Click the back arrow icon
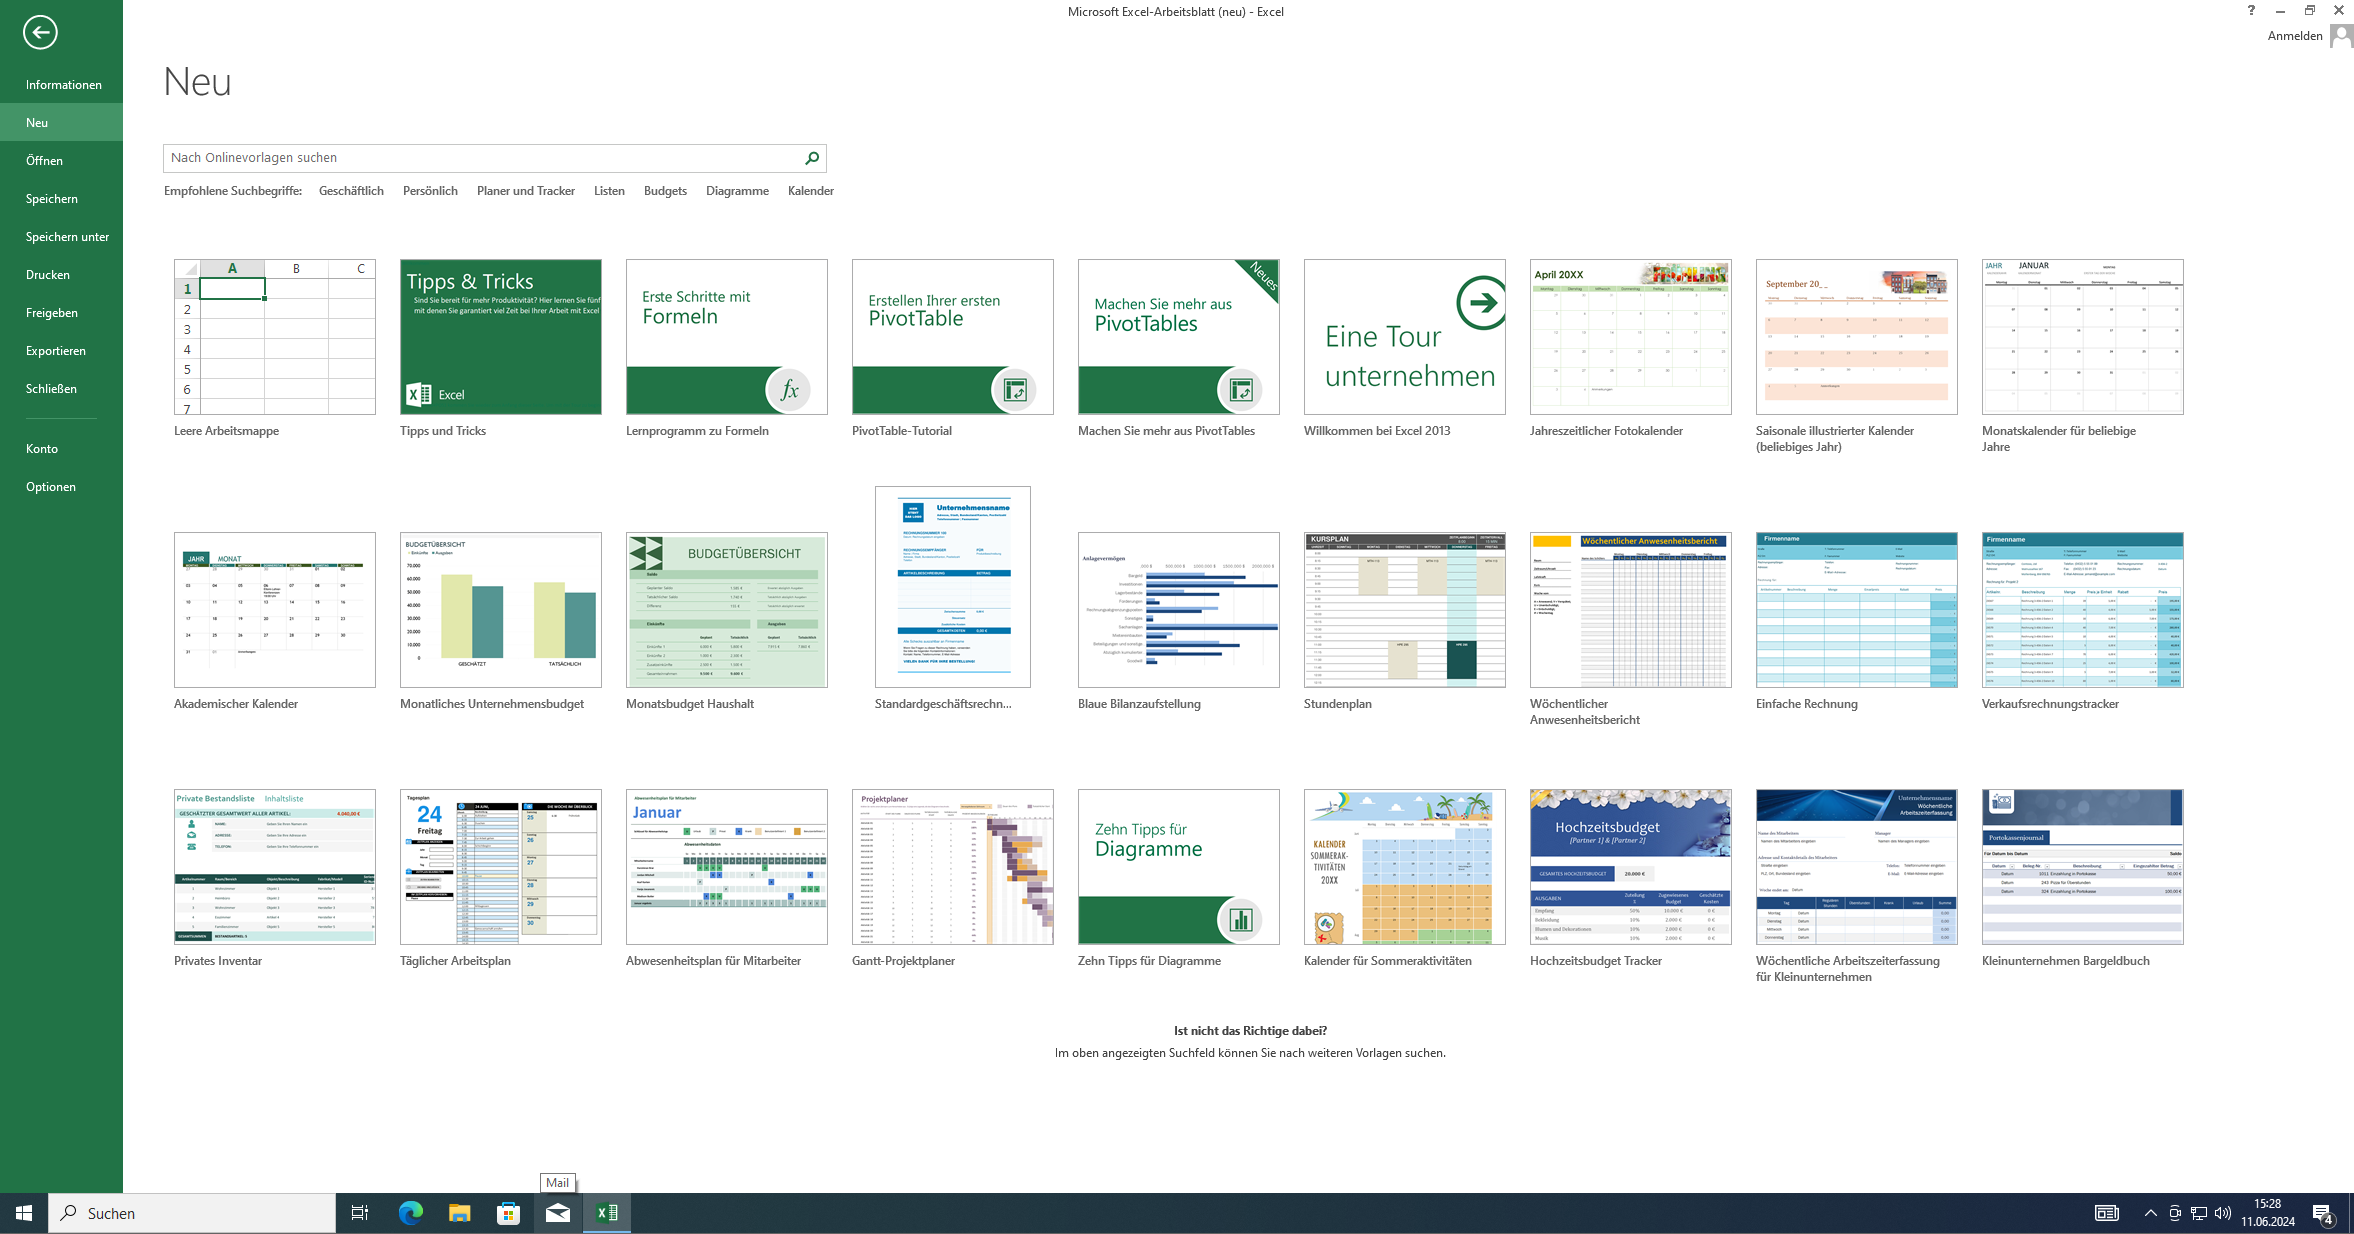2354x1234 pixels. (40, 32)
